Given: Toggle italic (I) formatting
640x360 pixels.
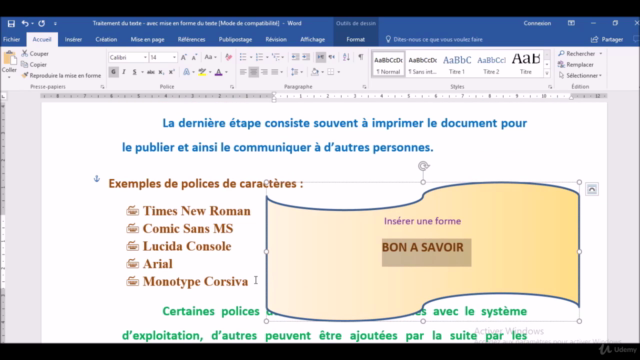Looking at the screenshot, I should point(124,72).
